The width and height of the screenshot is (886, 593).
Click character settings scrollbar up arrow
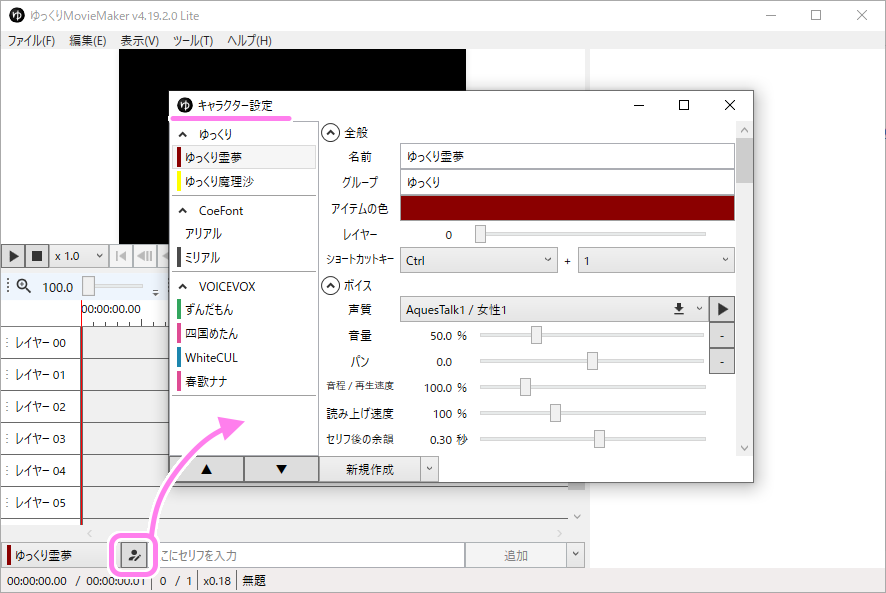[744, 131]
